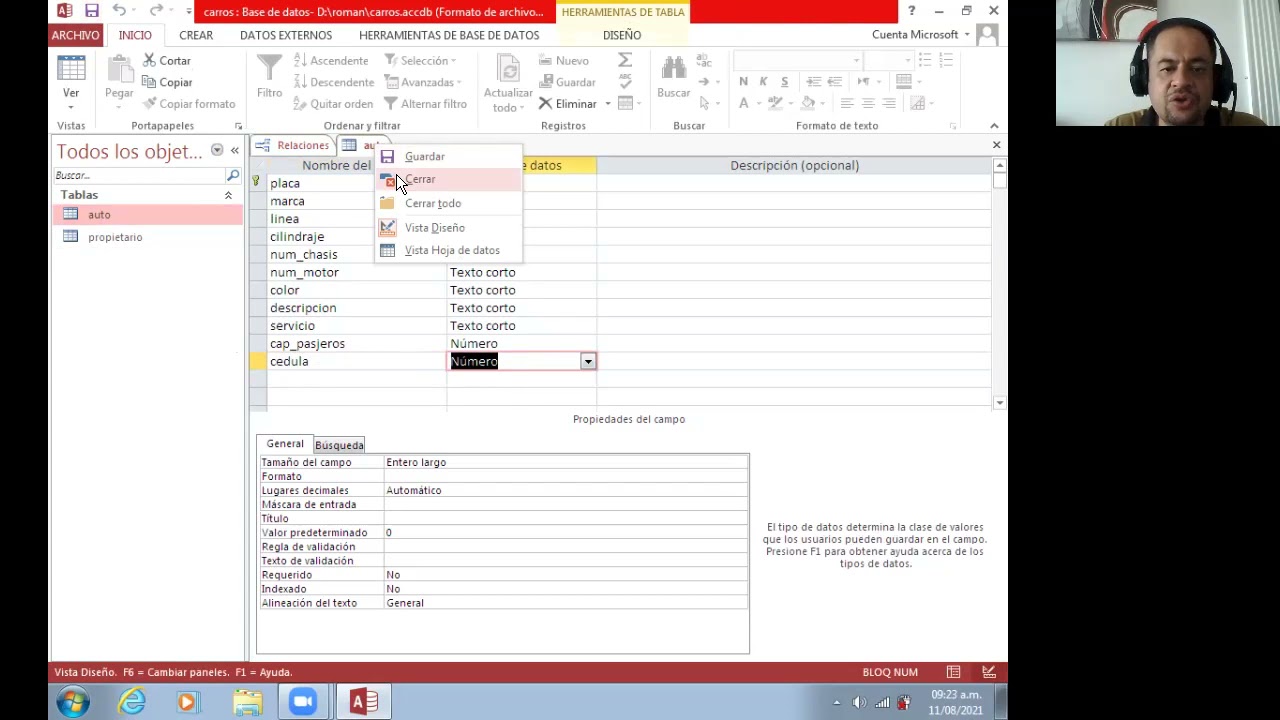
Task: Click the Copiar button
Action: 167,83
